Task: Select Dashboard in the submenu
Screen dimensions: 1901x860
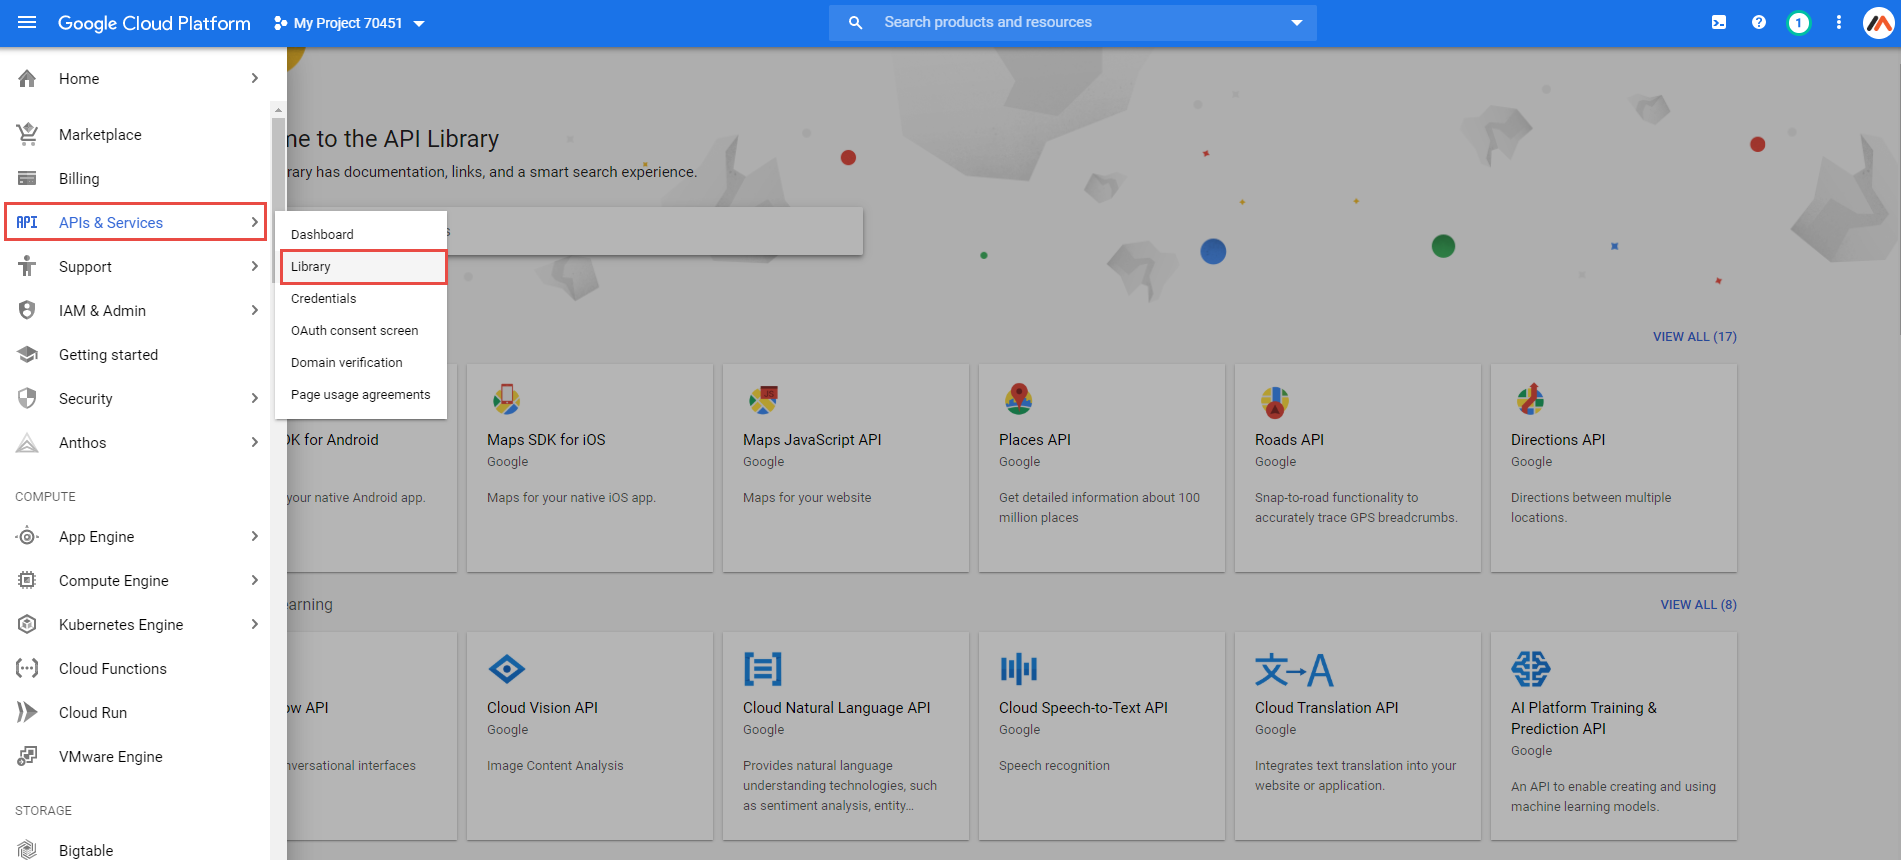Action: tap(361, 234)
